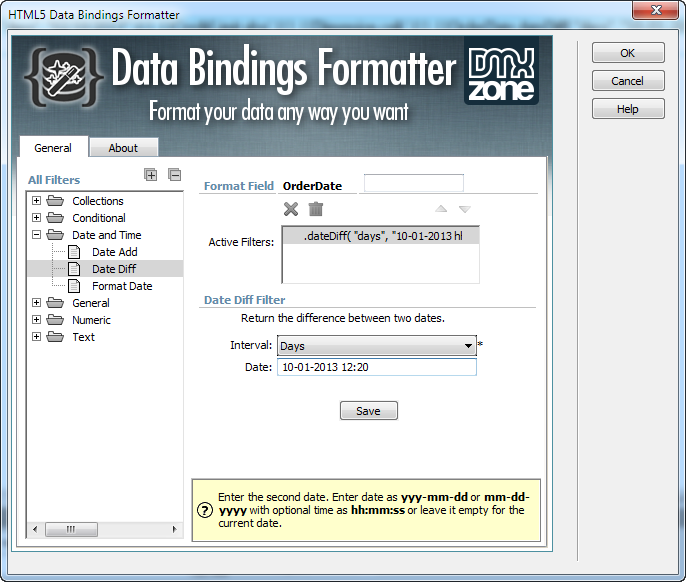Click the OK button

point(628,53)
